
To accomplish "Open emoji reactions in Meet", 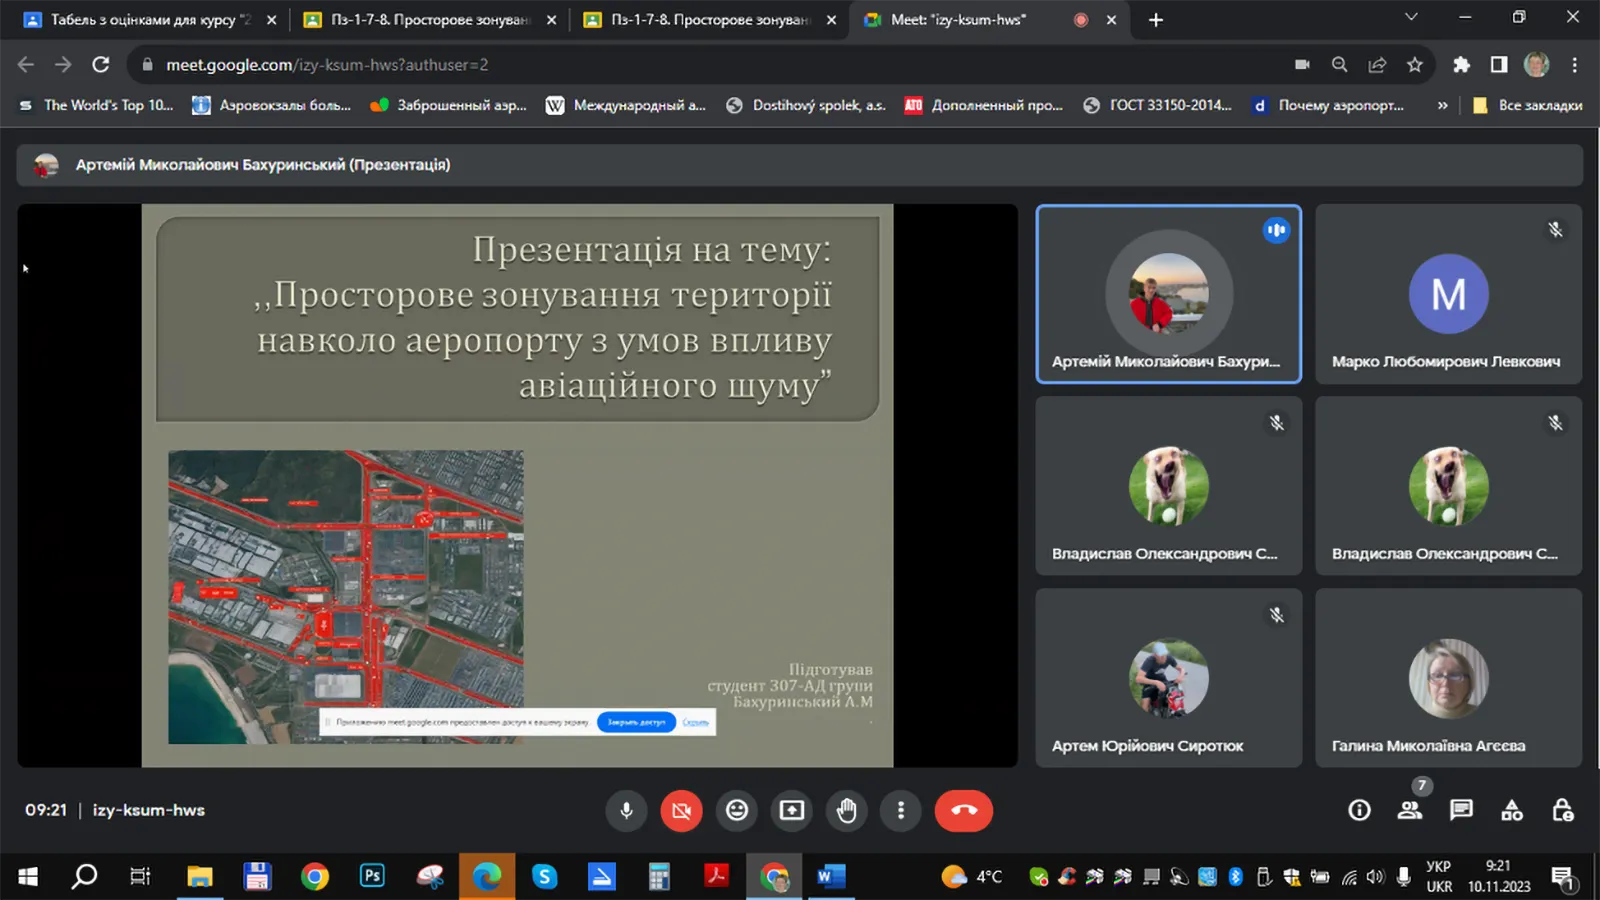I will 737,810.
